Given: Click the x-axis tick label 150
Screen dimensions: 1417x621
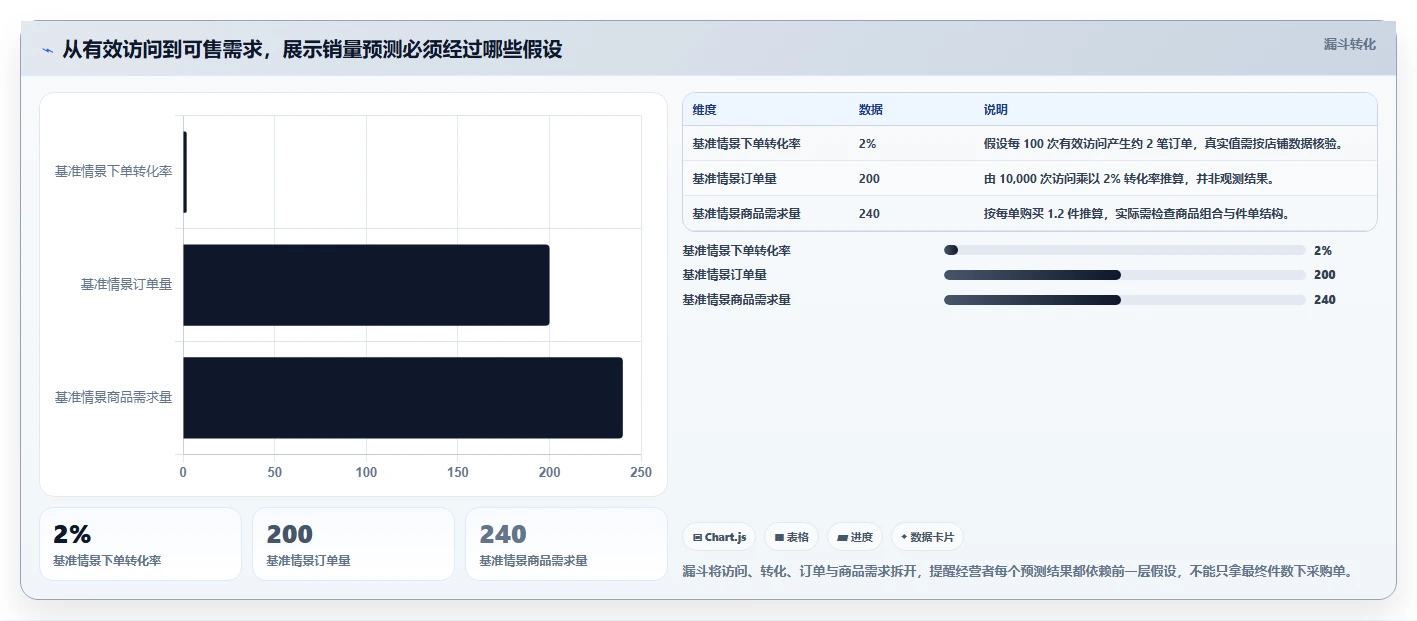Looking at the screenshot, I should [x=458, y=472].
